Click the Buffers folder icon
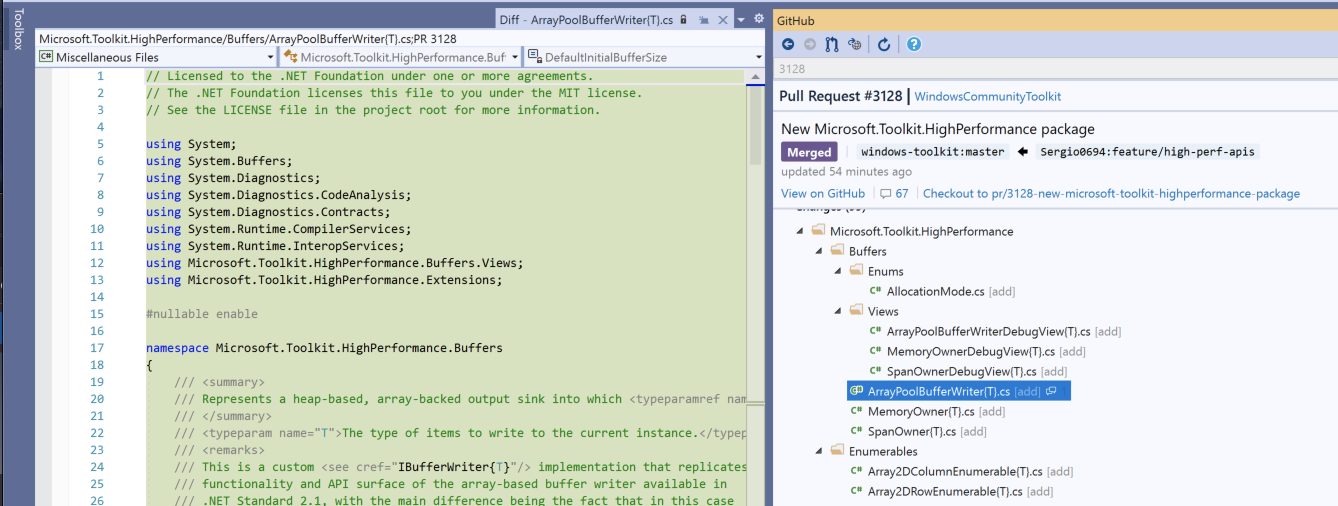This screenshot has height=506, width=1338. click(837, 251)
